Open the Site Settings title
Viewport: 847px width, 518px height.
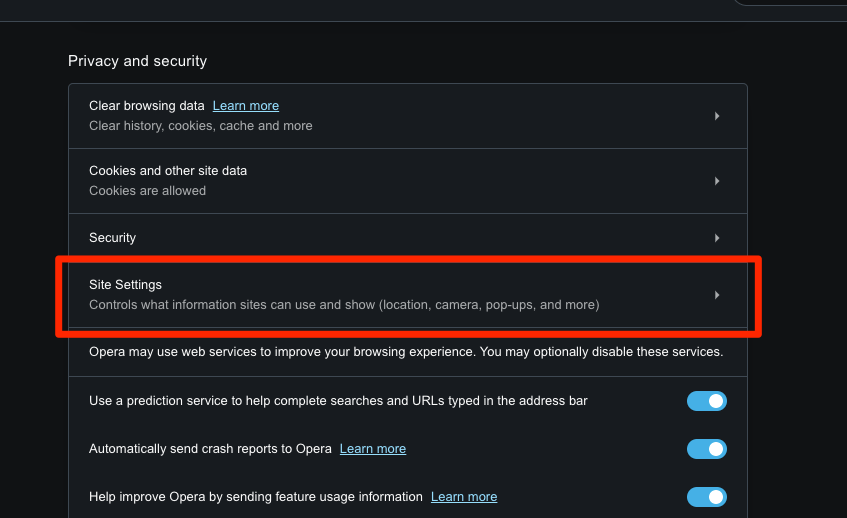(x=125, y=285)
